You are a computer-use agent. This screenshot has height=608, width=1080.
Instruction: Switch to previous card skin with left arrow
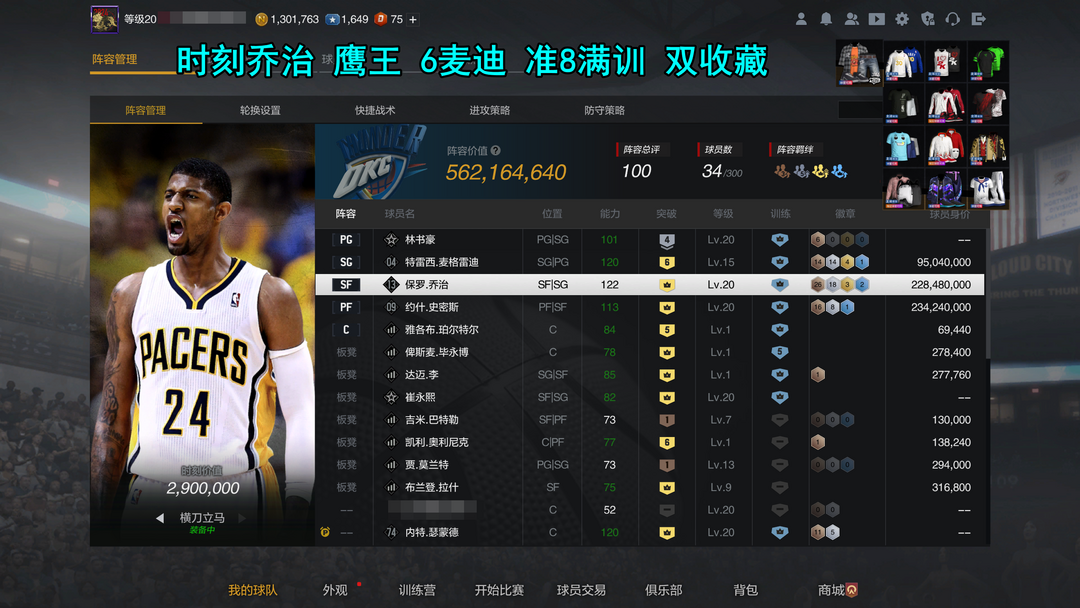pyautogui.click(x=160, y=518)
